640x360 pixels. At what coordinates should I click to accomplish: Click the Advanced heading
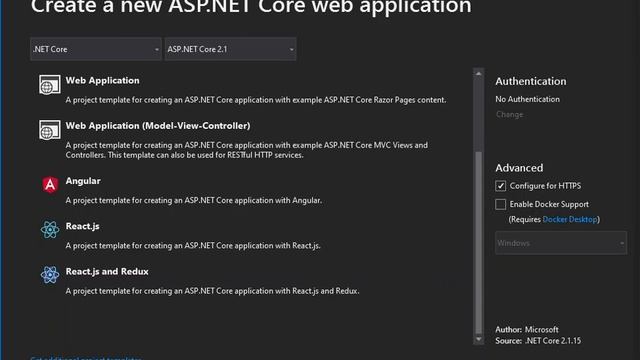(x=519, y=168)
